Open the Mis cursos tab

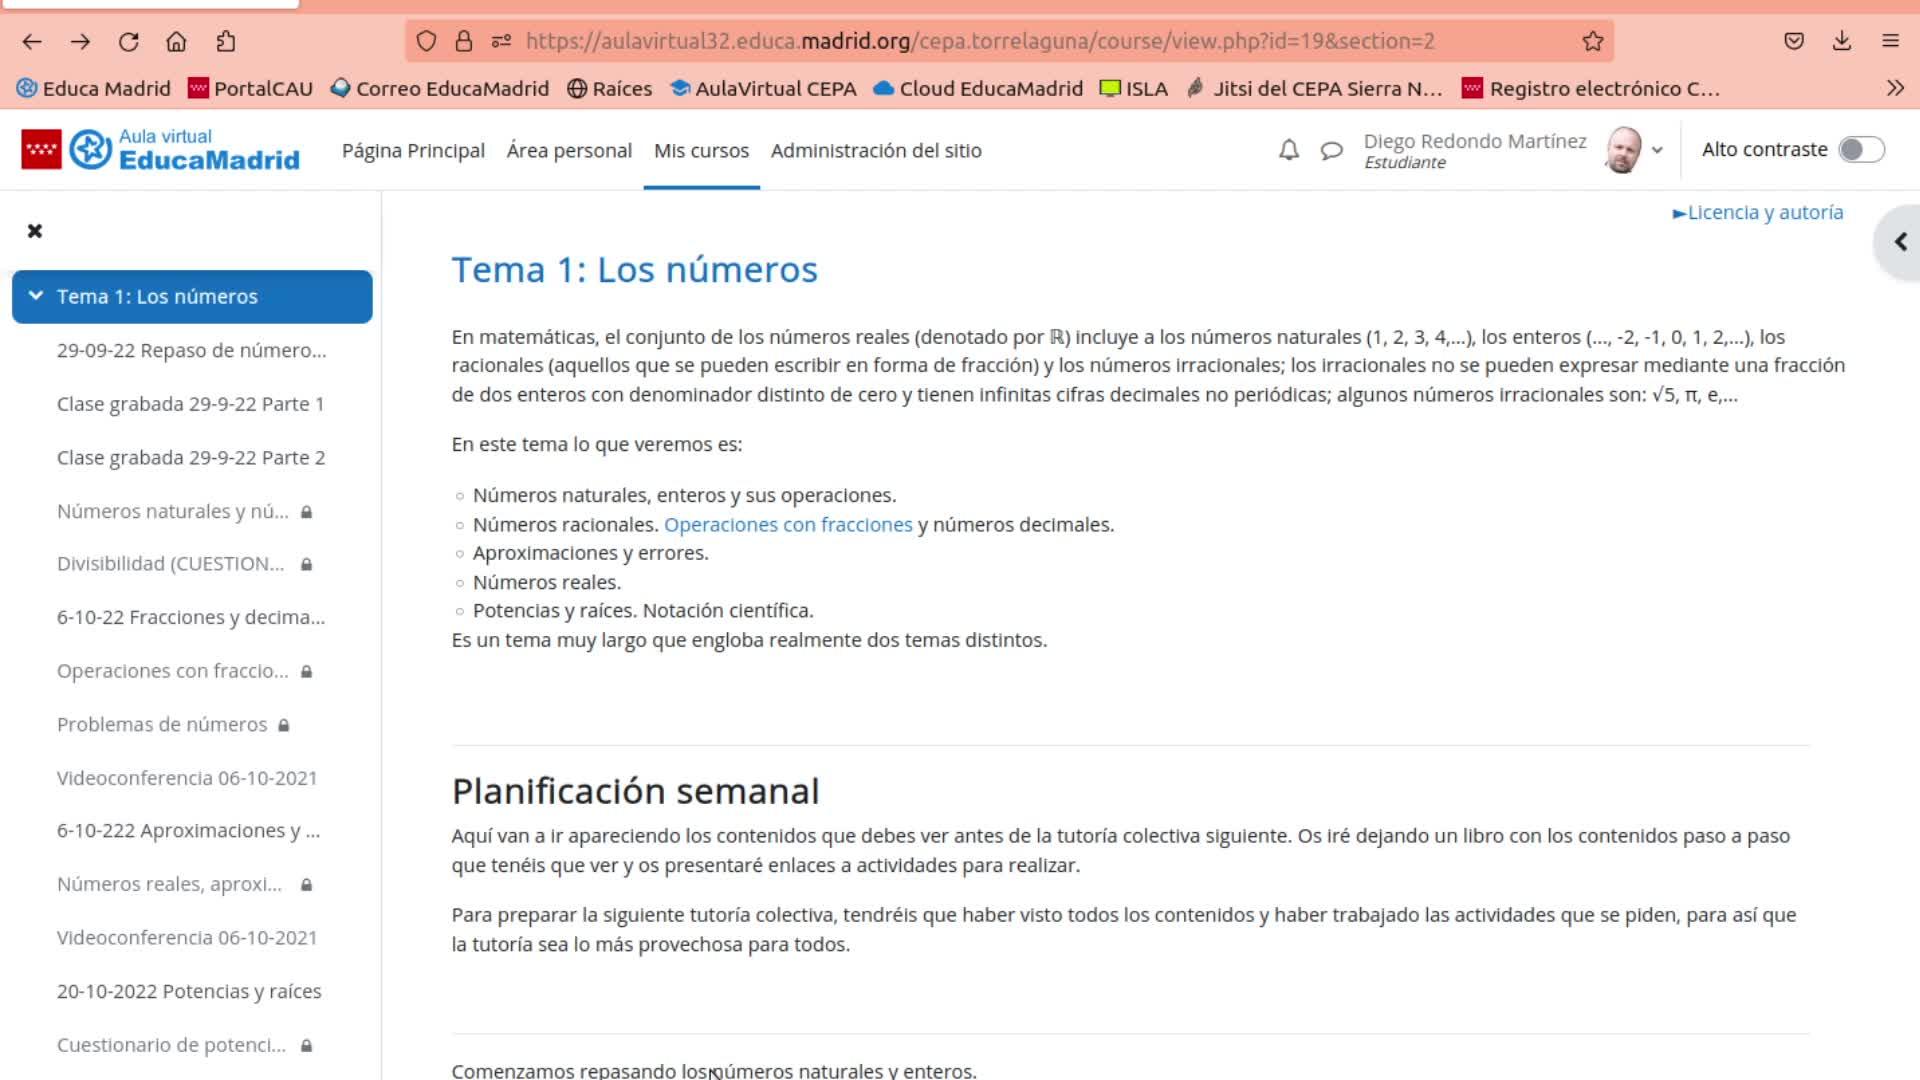(x=701, y=150)
